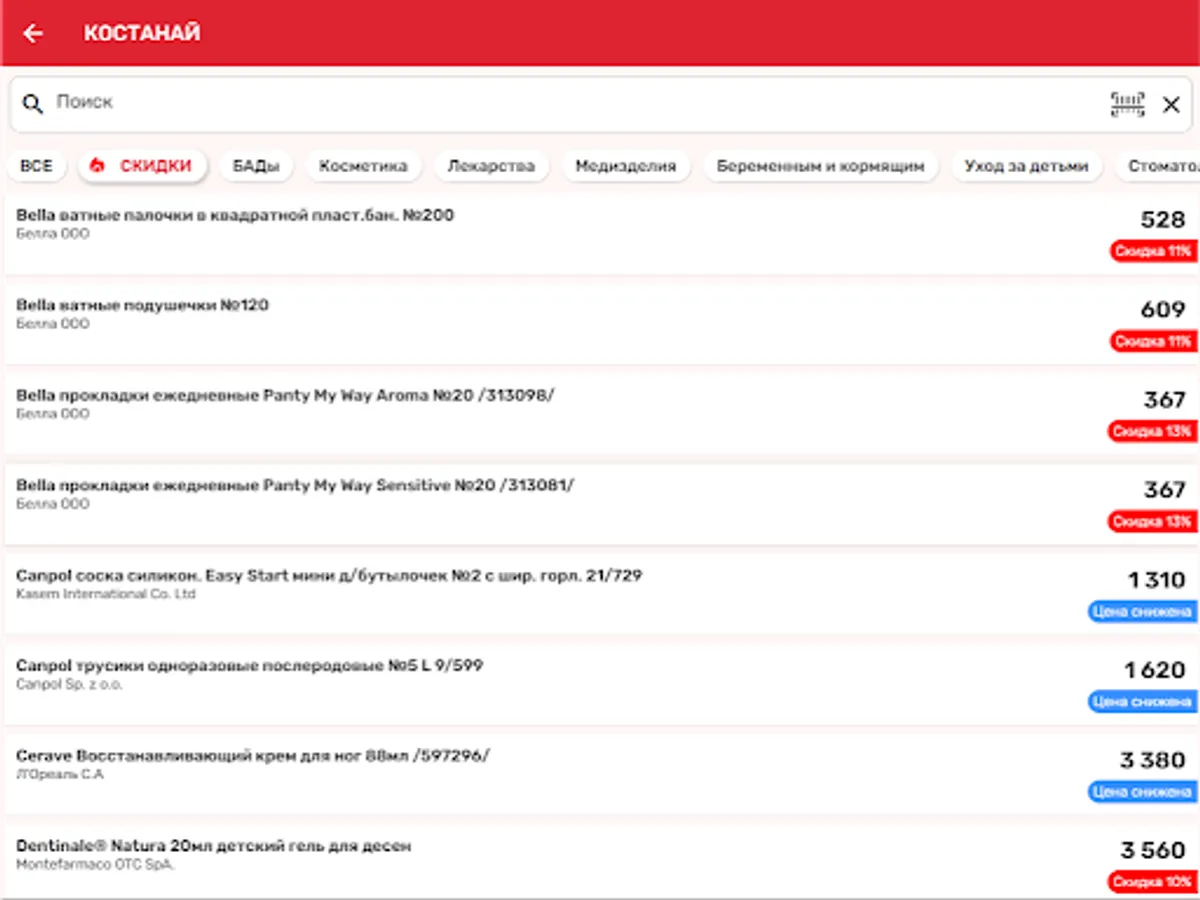
Task: Click the price 1 310
Action: tap(1157, 580)
